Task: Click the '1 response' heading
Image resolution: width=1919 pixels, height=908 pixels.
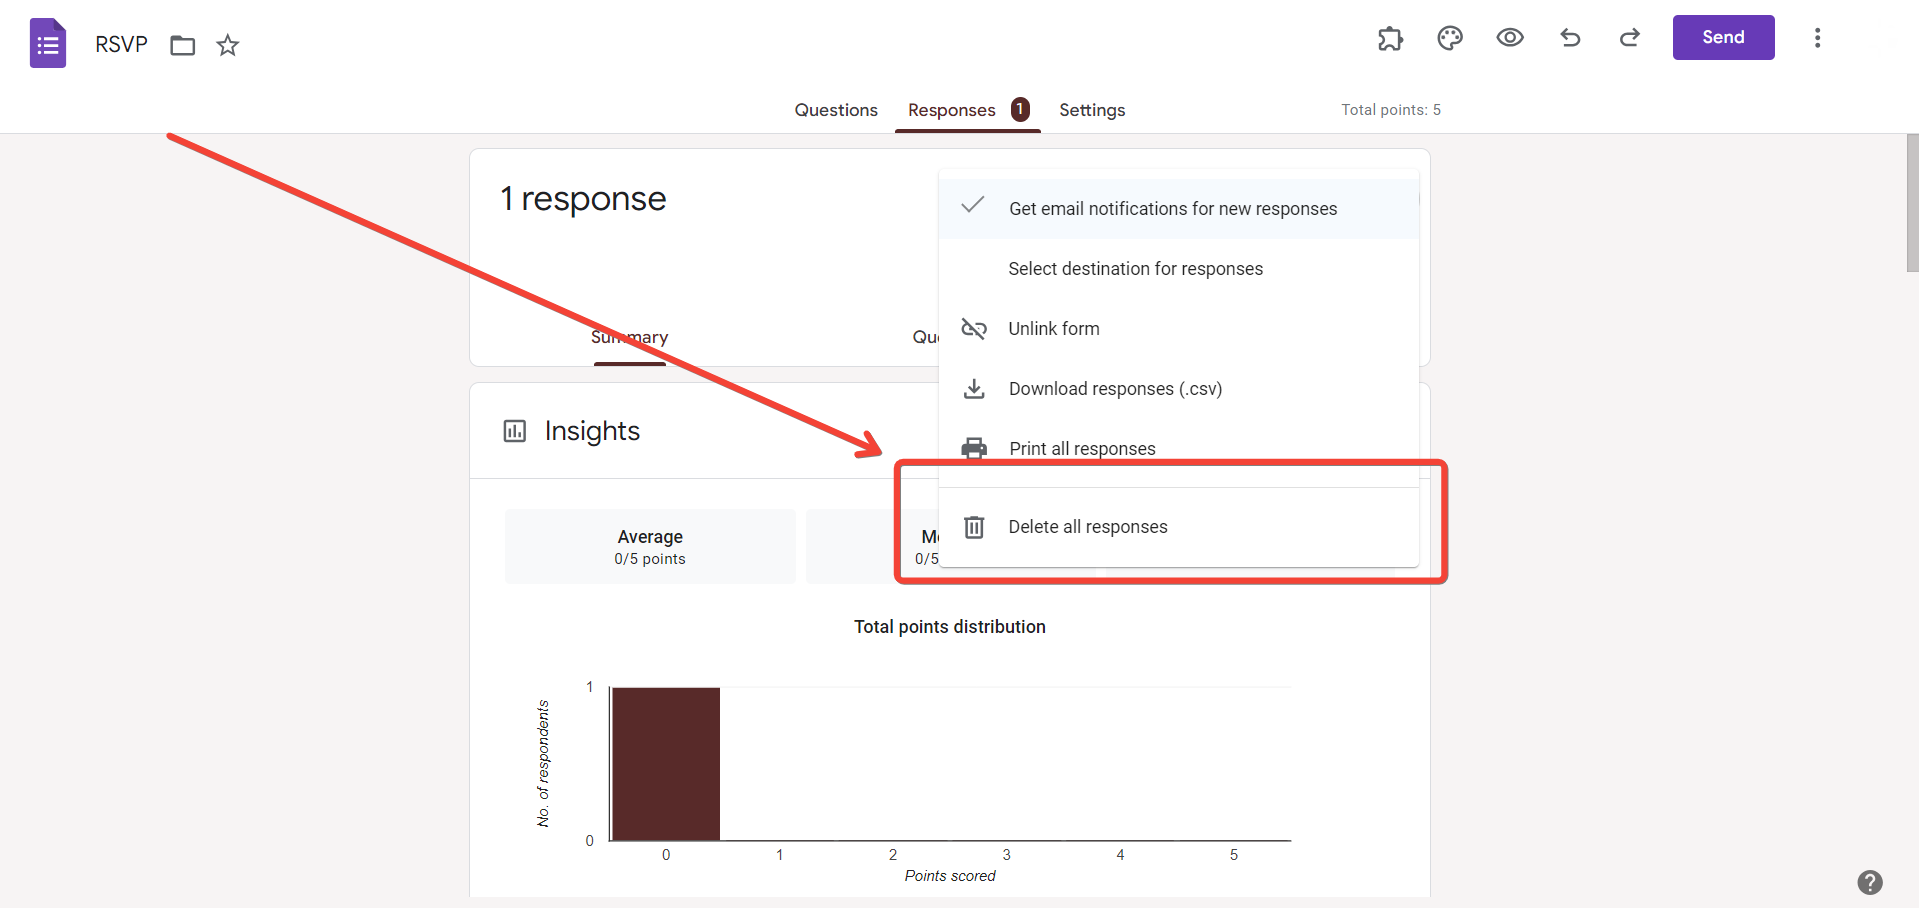Action: (x=583, y=199)
